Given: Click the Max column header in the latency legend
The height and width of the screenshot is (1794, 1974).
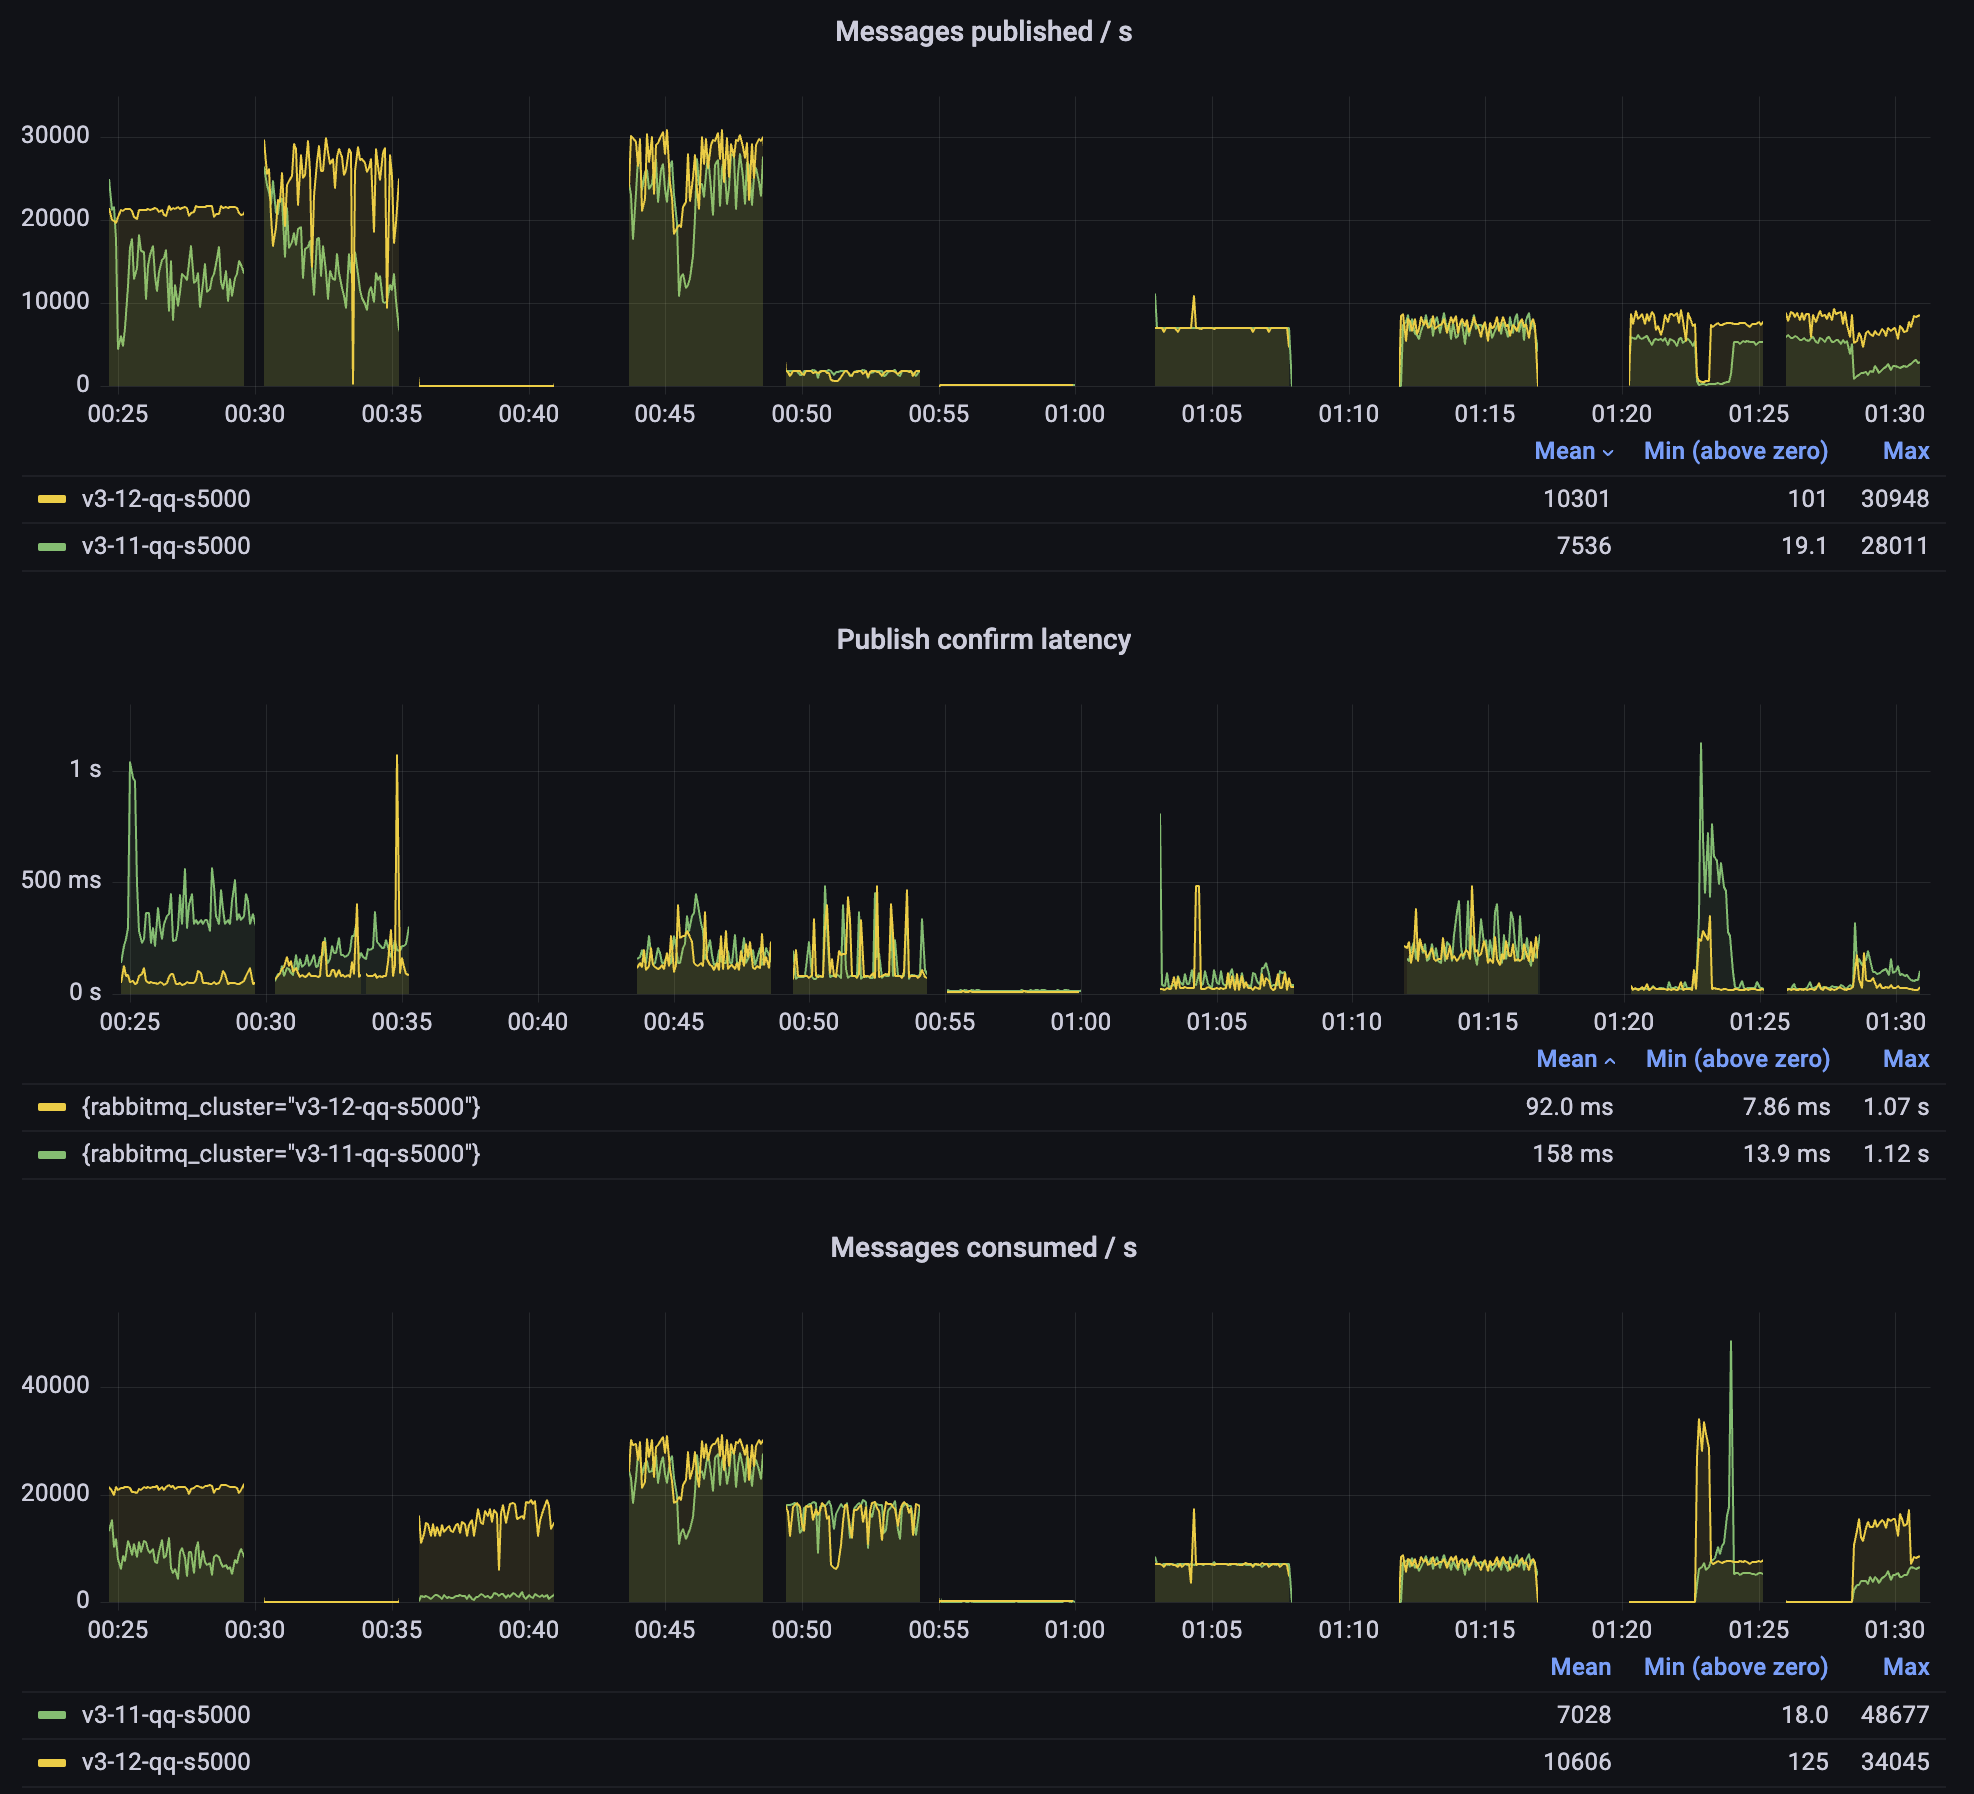Looking at the screenshot, I should coord(1905,1058).
